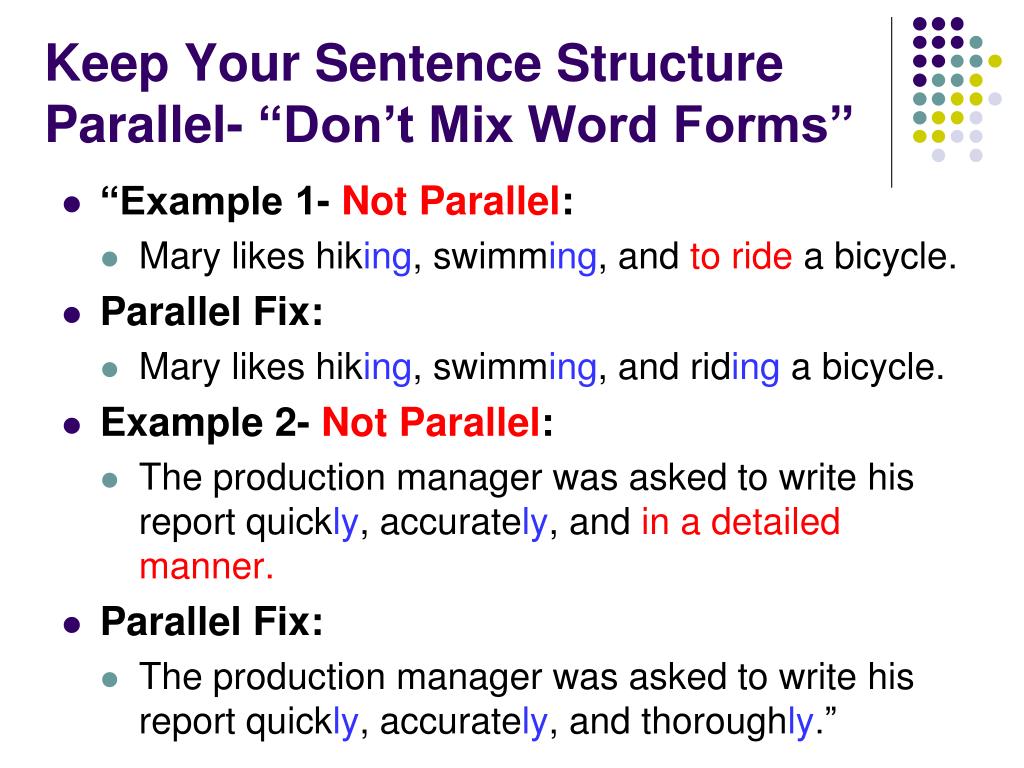Click the heading text 'Example 2-'
Image resolution: width=1024 pixels, height=768 pixels.
click(206, 422)
